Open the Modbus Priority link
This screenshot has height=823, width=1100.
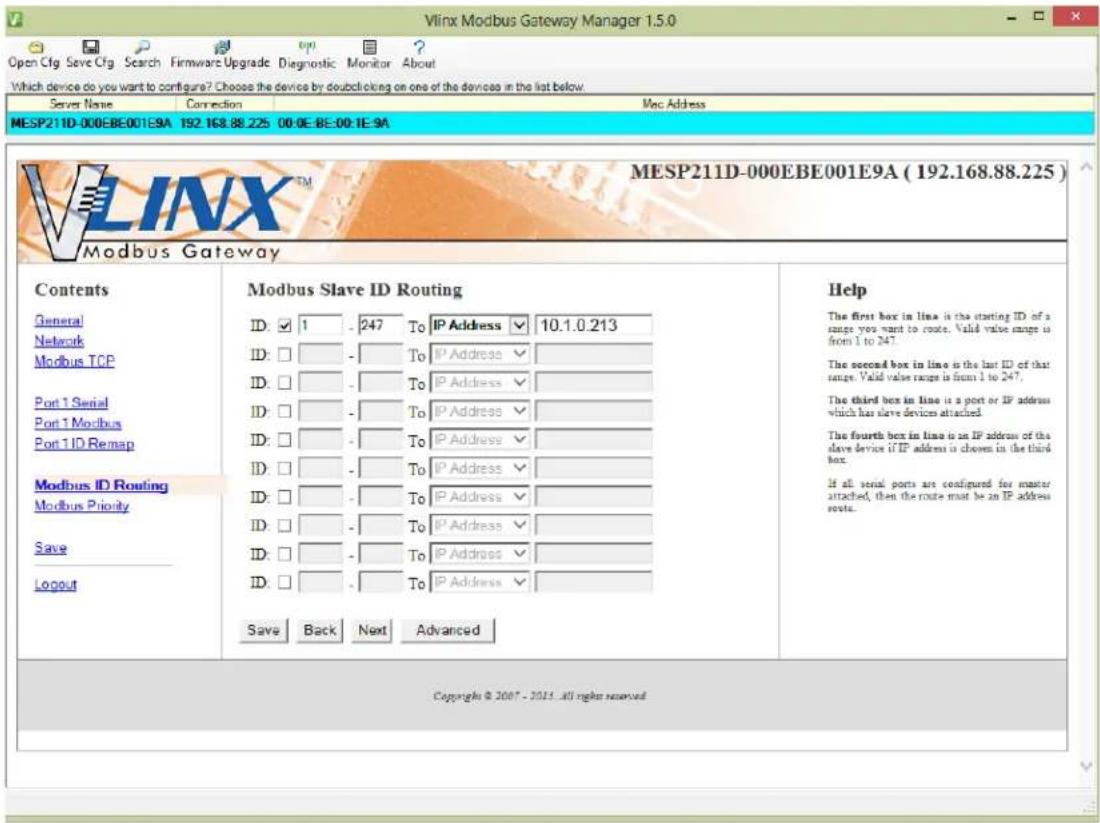pos(81,506)
